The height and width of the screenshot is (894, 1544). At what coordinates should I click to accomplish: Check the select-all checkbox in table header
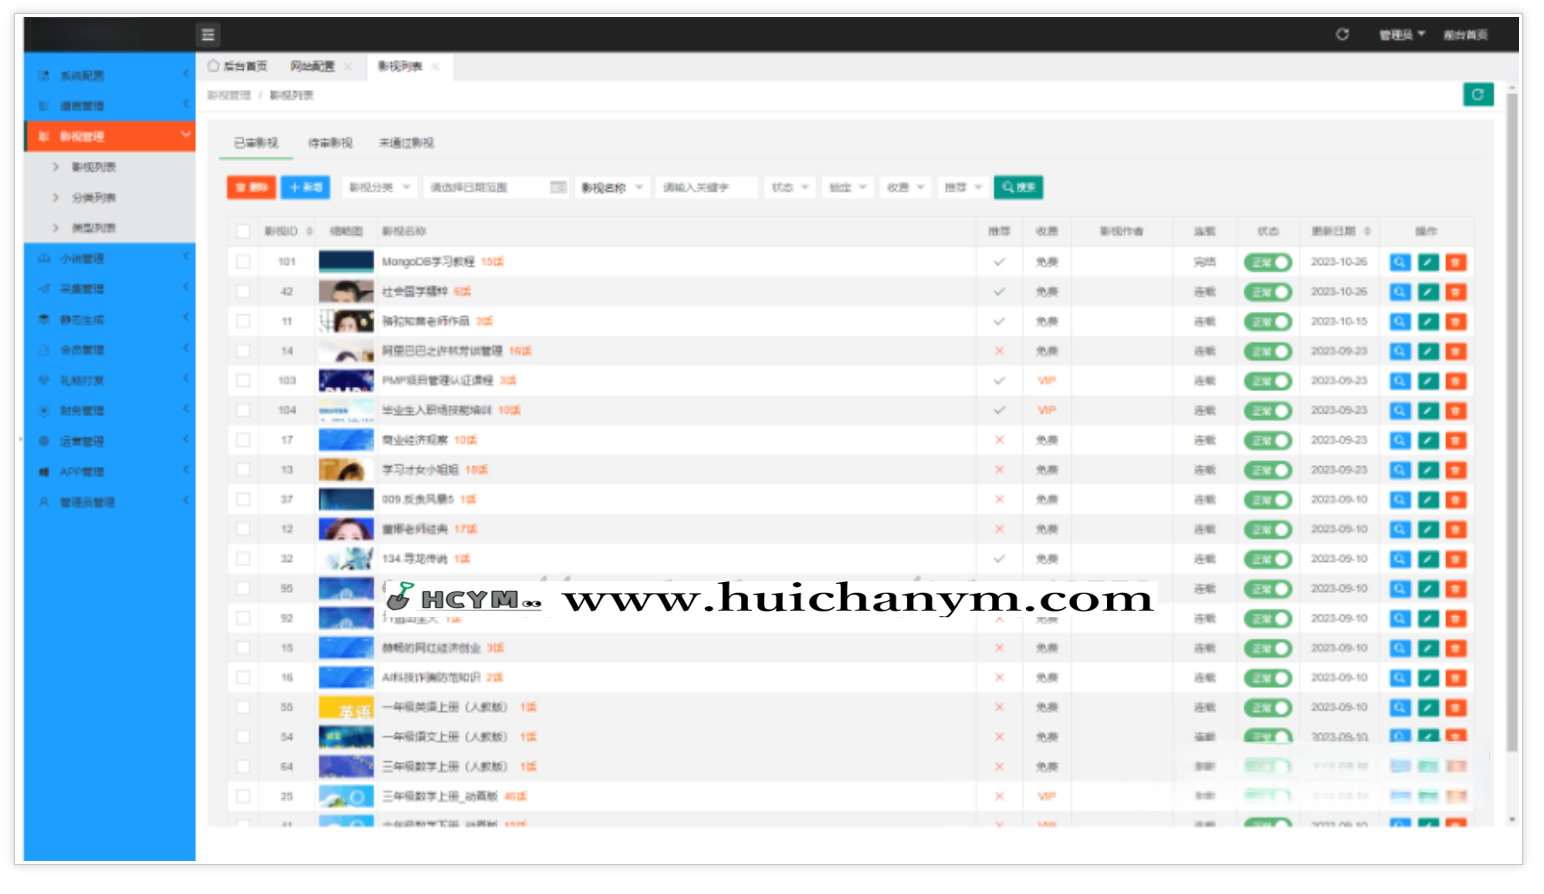point(243,231)
